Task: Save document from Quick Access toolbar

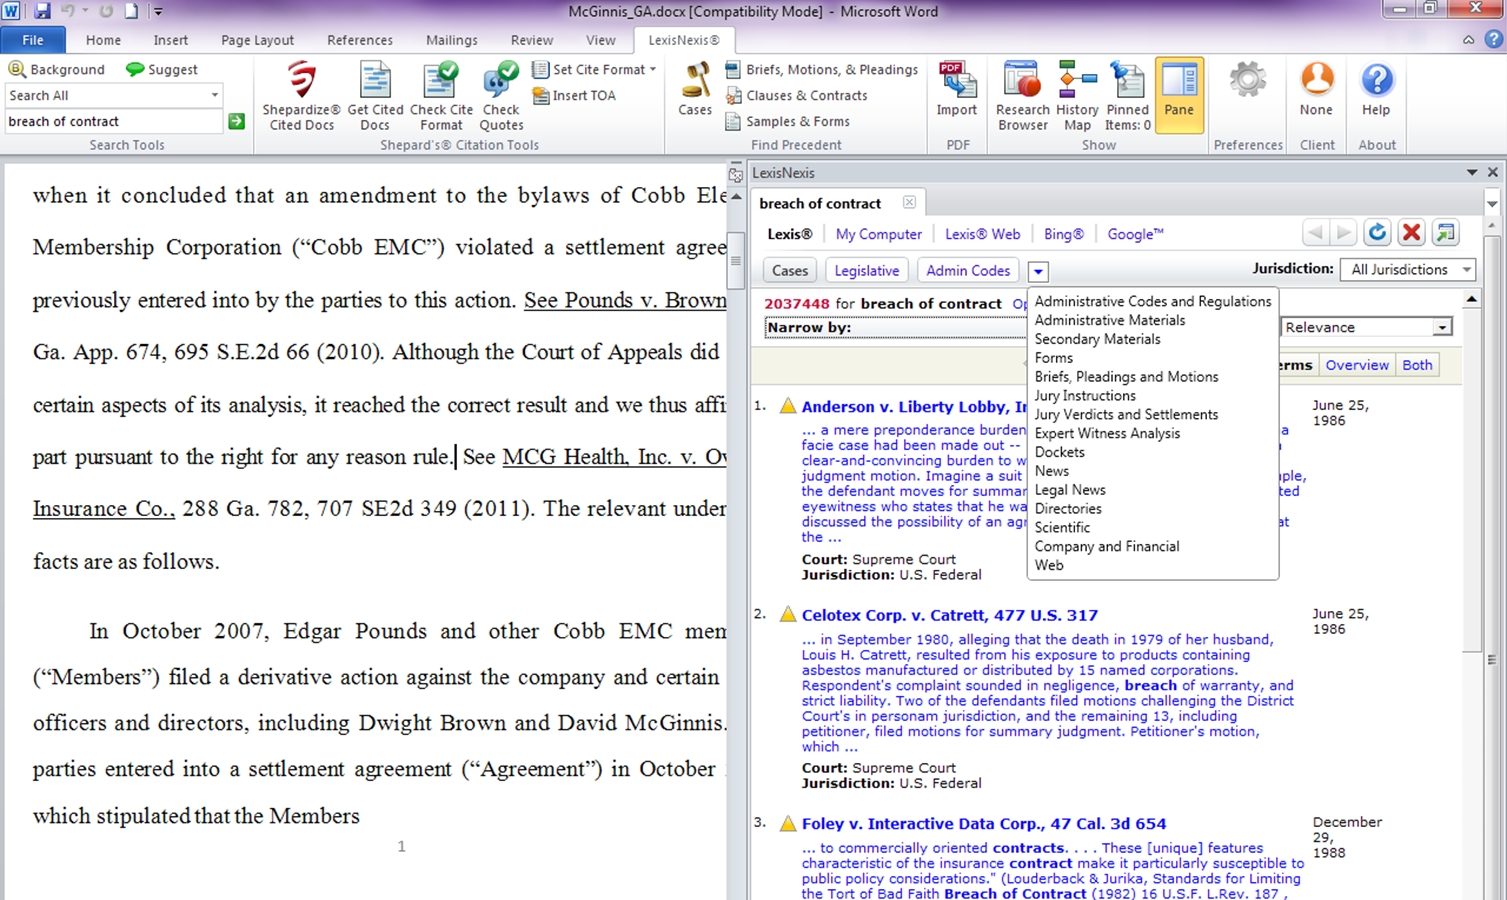Action: click(x=42, y=11)
